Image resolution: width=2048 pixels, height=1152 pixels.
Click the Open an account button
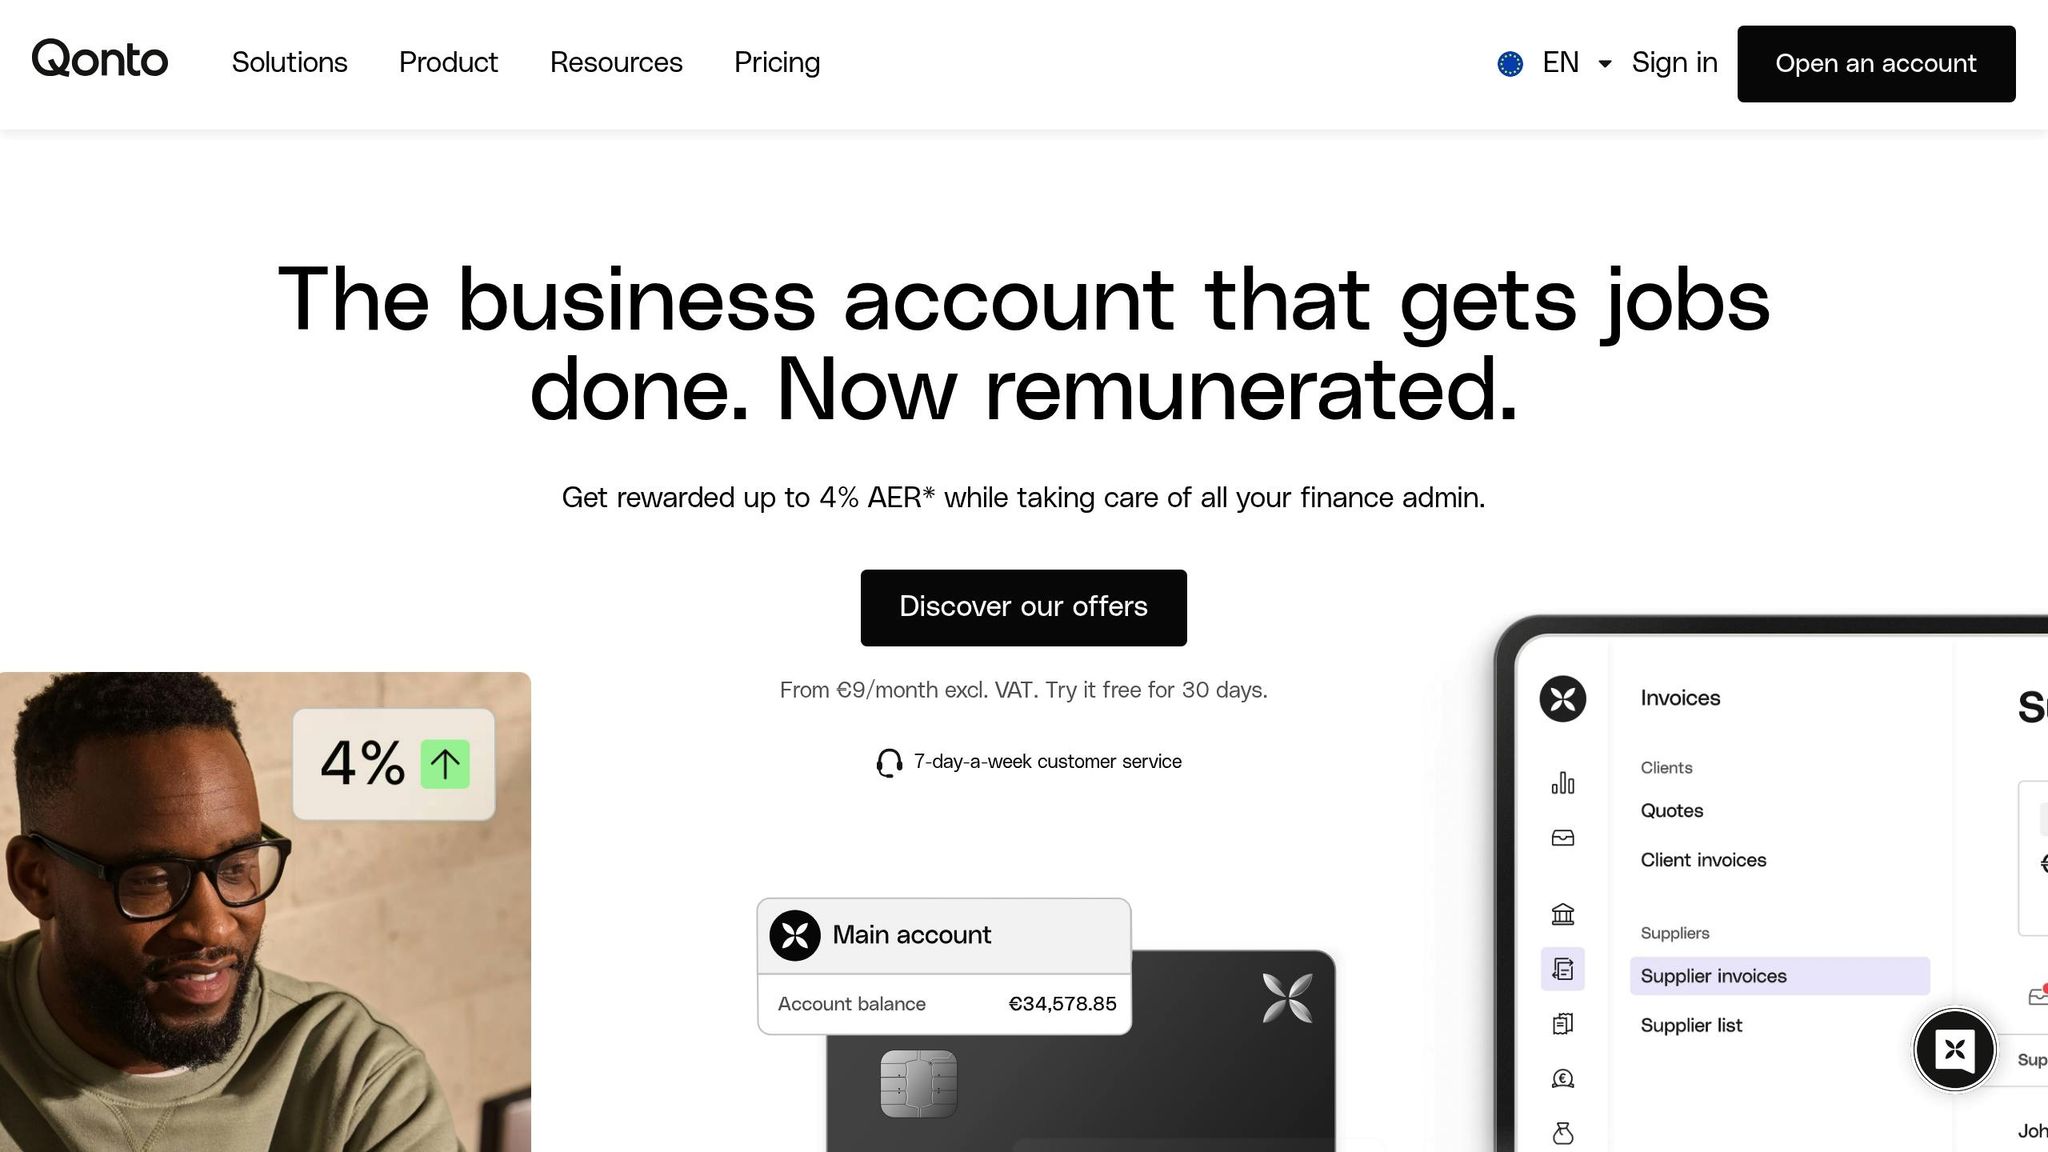(x=1876, y=64)
